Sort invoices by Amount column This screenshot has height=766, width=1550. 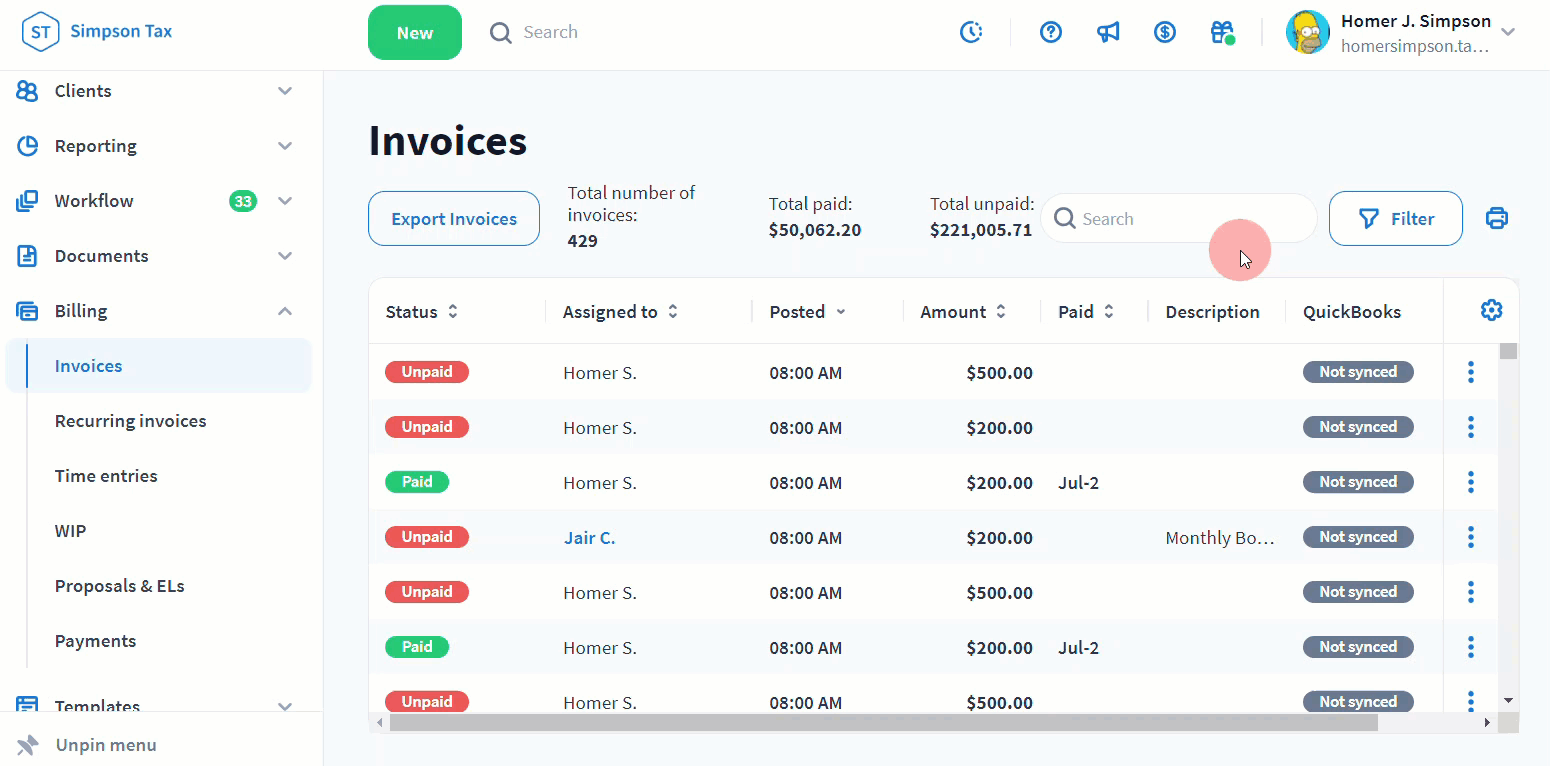point(962,312)
